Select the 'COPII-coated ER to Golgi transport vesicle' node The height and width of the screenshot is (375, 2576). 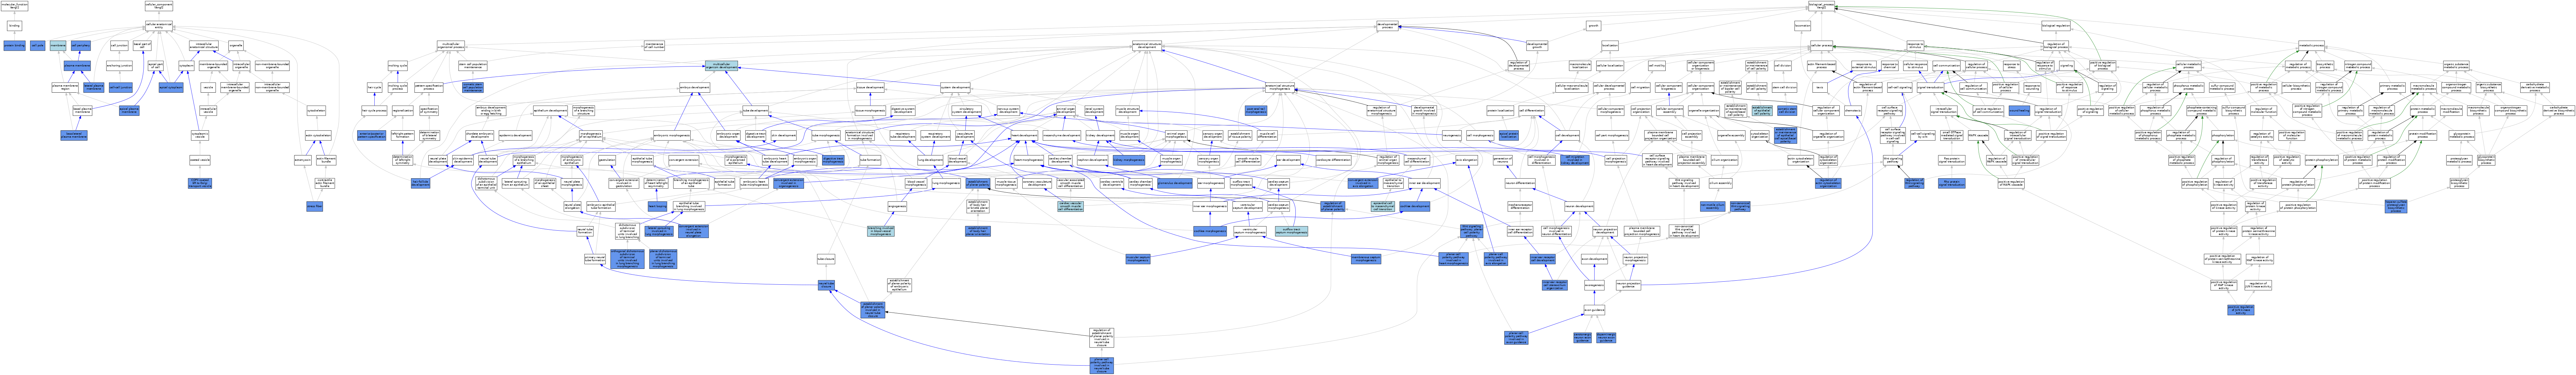pos(200,183)
